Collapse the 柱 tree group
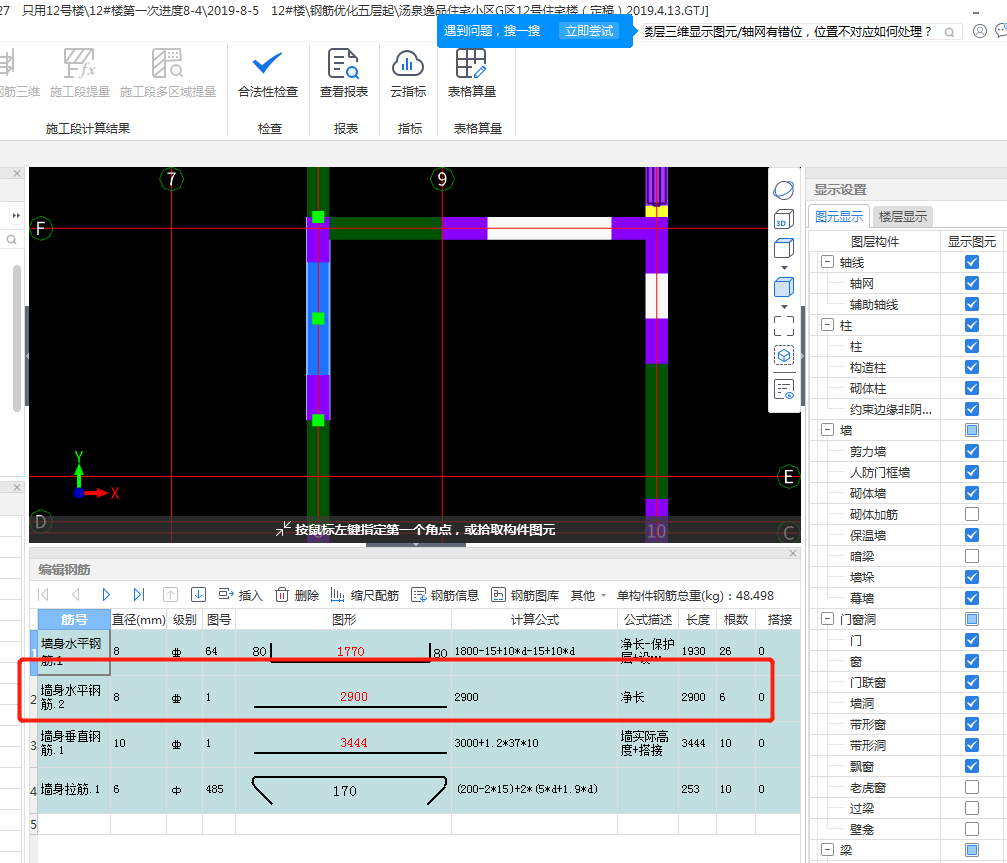 pos(827,325)
